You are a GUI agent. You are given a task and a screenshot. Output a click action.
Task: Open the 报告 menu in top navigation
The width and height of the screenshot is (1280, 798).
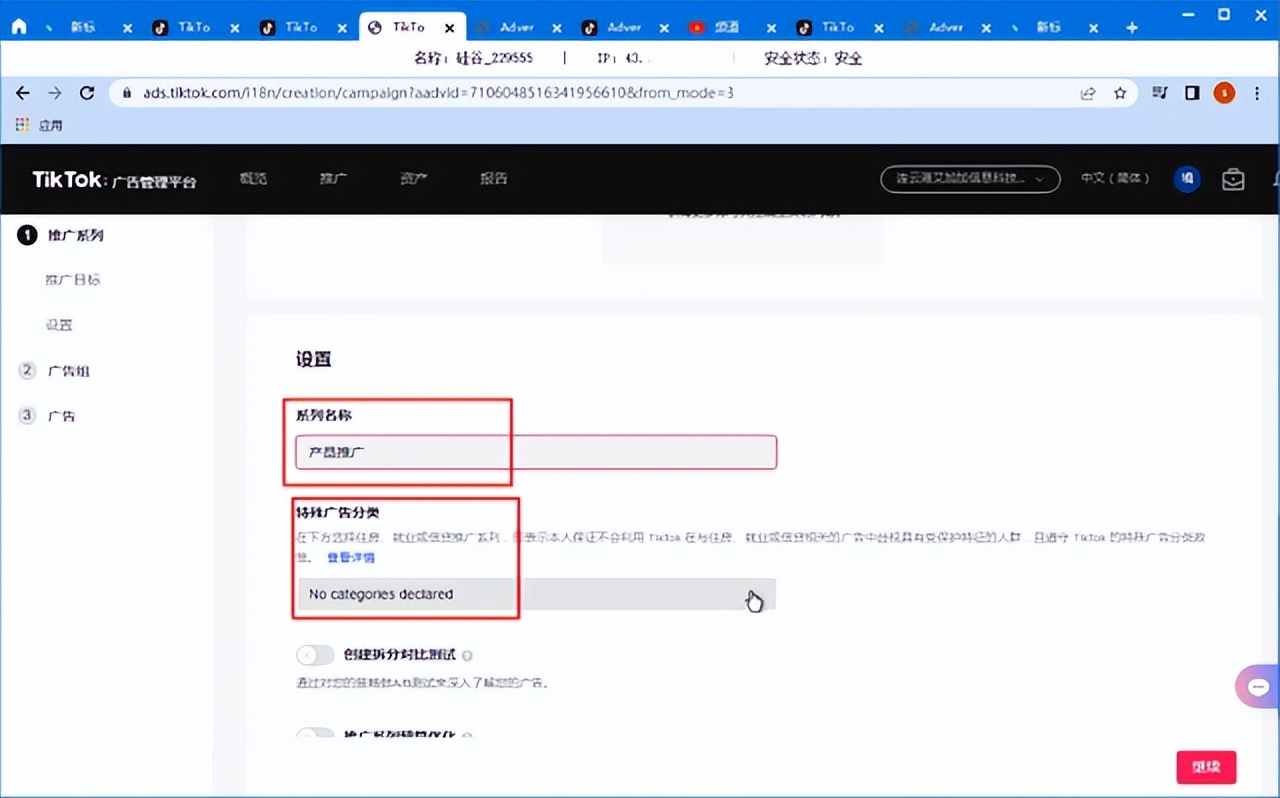click(493, 179)
